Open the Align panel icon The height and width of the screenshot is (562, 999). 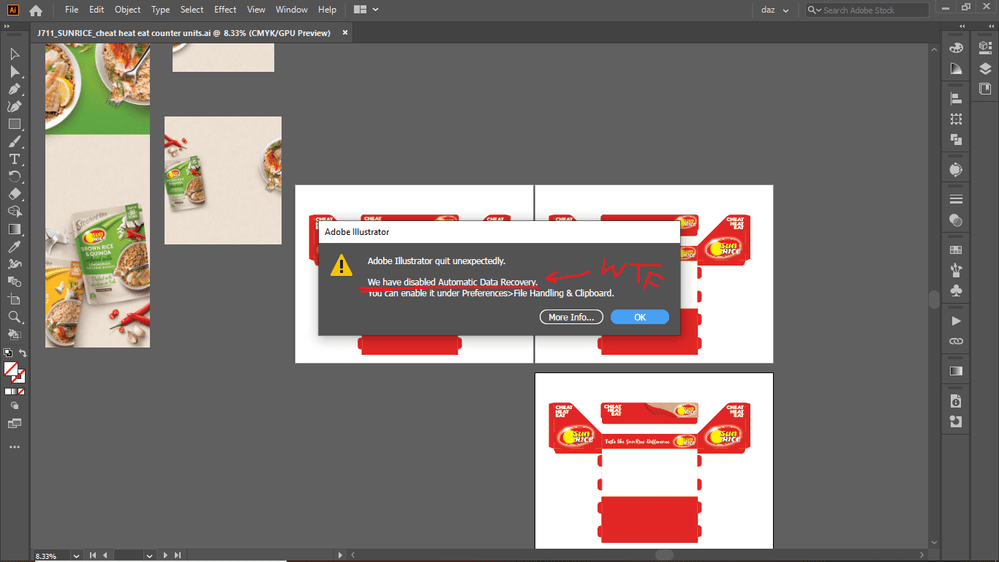[956, 98]
